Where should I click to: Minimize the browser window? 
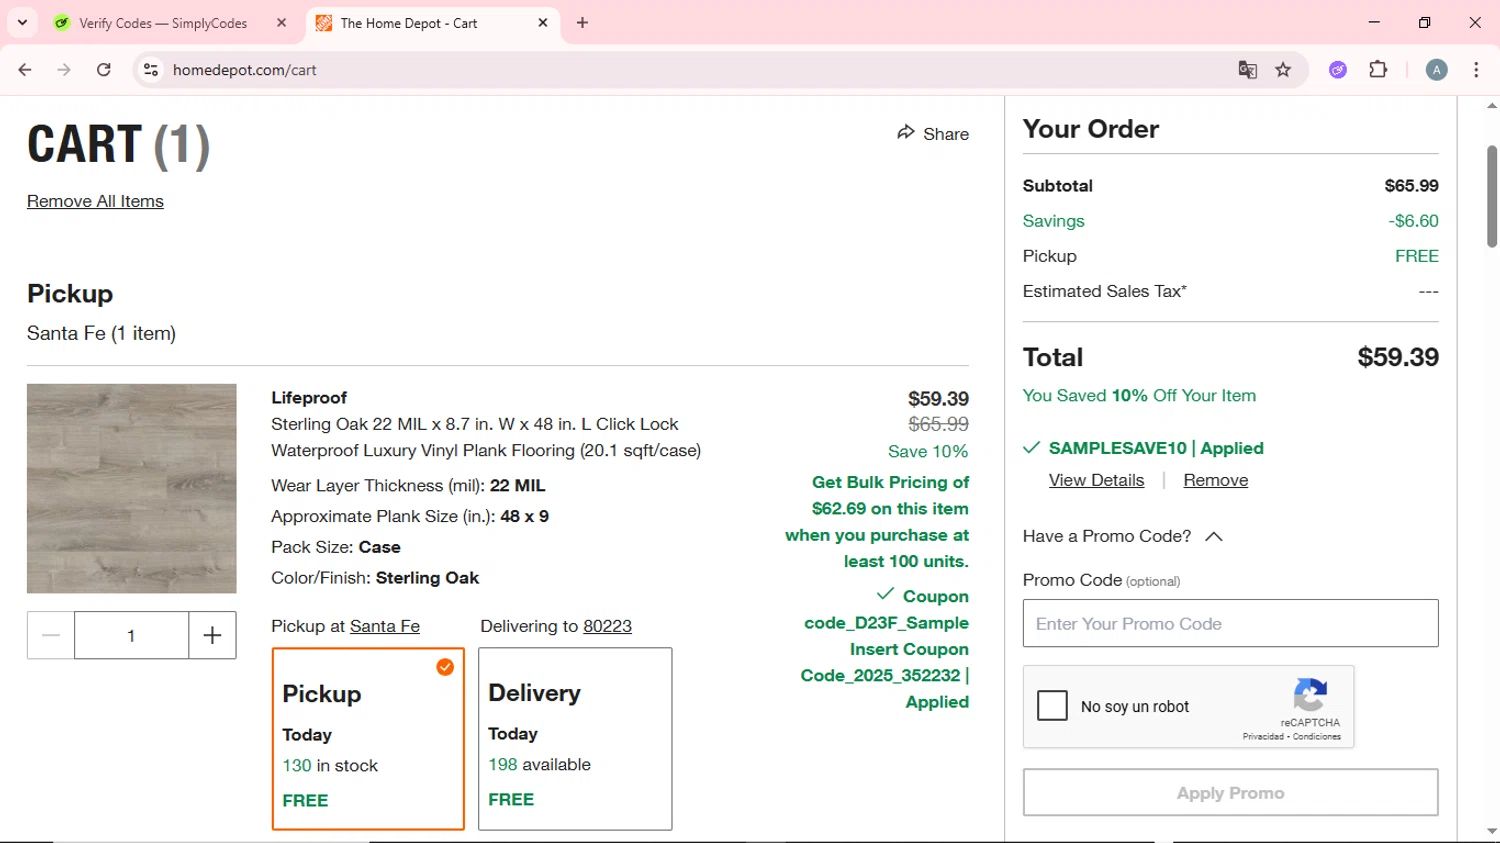click(x=1374, y=22)
